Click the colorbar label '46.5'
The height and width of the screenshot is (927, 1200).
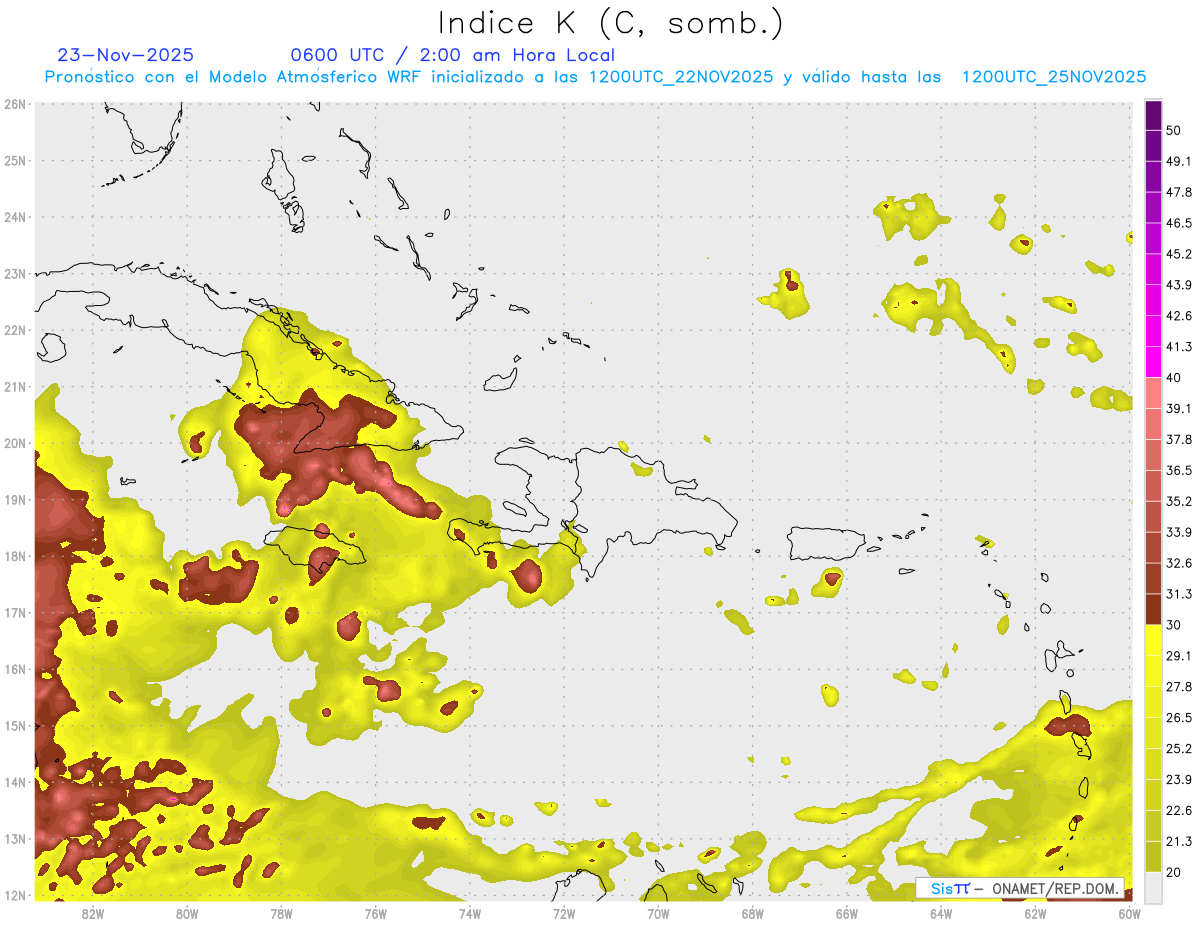point(1178,223)
